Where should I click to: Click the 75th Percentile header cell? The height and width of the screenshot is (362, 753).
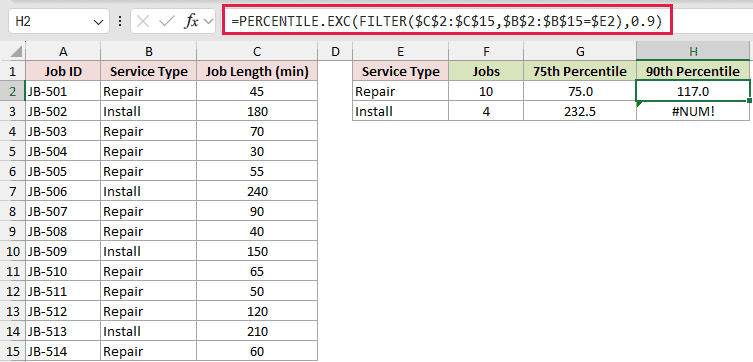tap(580, 72)
